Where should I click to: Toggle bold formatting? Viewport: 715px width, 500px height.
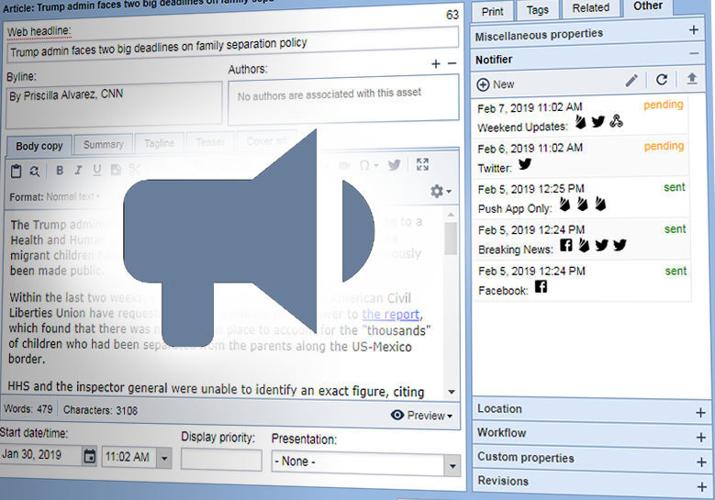pyautogui.click(x=60, y=170)
